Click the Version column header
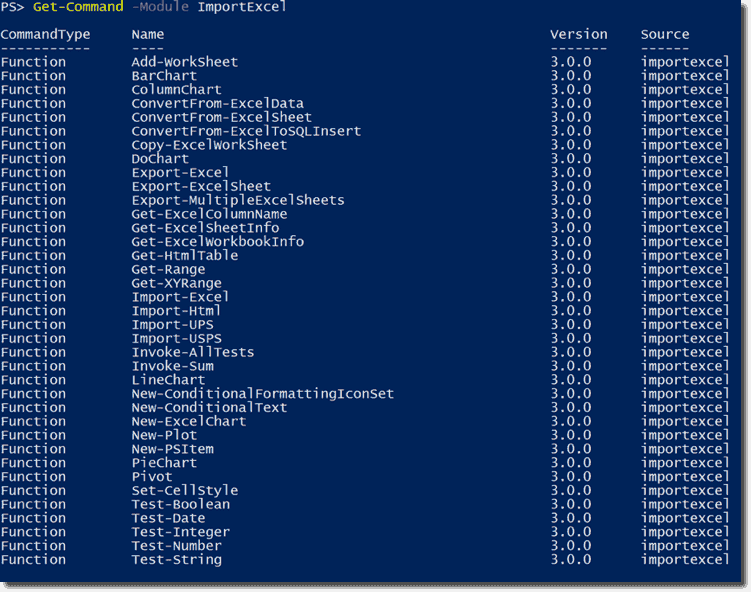 click(x=578, y=34)
